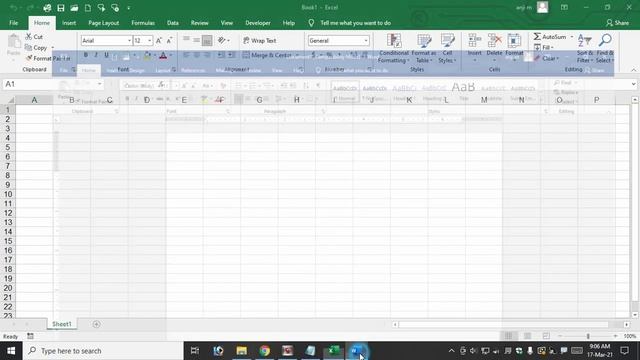Click the macro record icon in status bar
The height and width of the screenshot is (360, 640).
click(31, 336)
